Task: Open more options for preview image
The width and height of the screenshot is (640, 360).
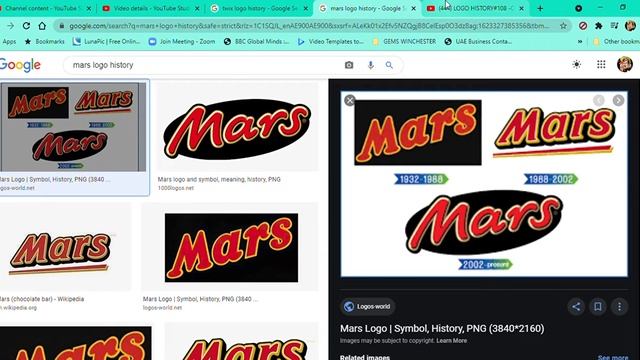Action: pyautogui.click(x=620, y=307)
